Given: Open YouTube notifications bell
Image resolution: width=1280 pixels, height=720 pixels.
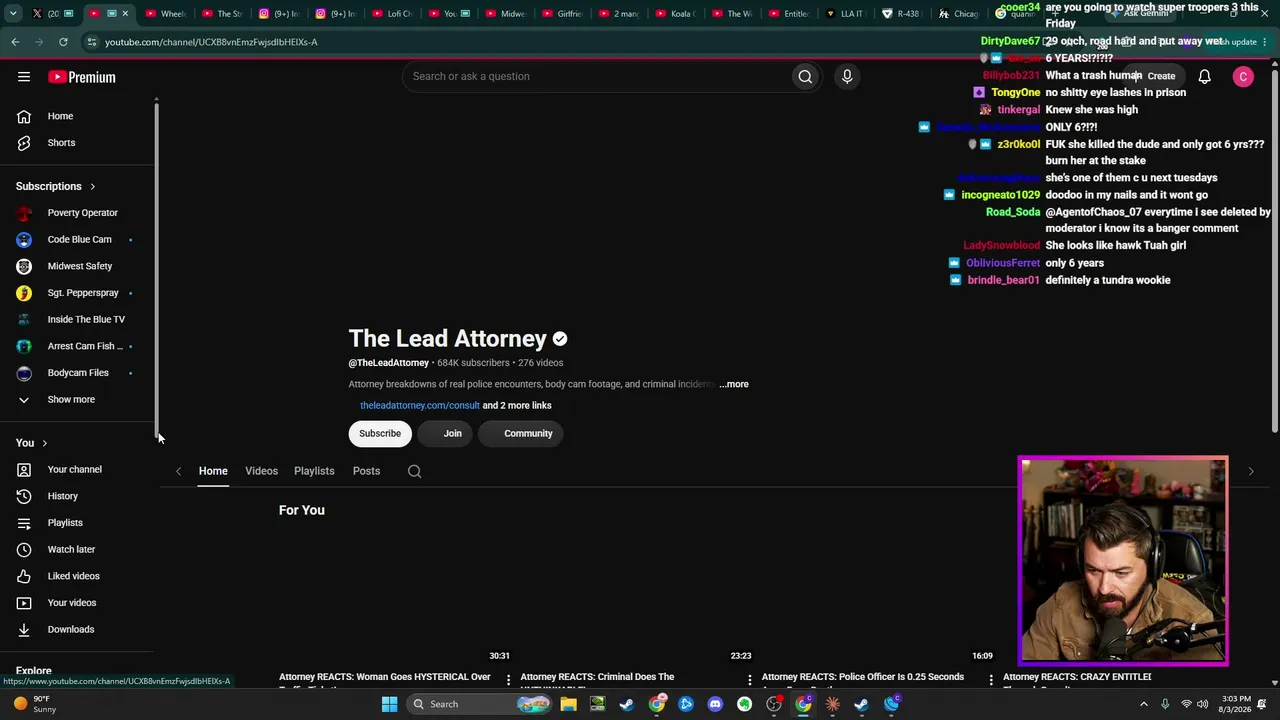Looking at the screenshot, I should [1205, 77].
